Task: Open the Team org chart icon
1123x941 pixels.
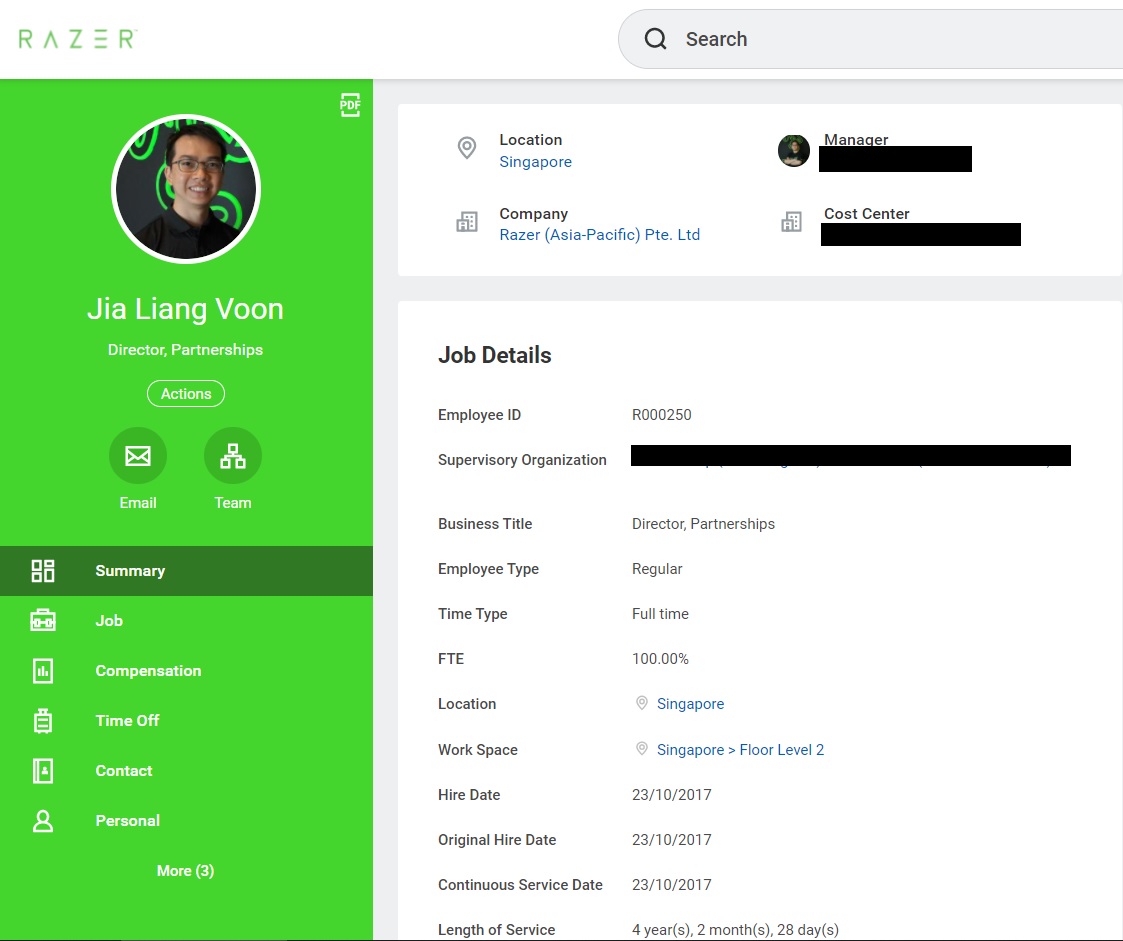Action: (x=233, y=455)
